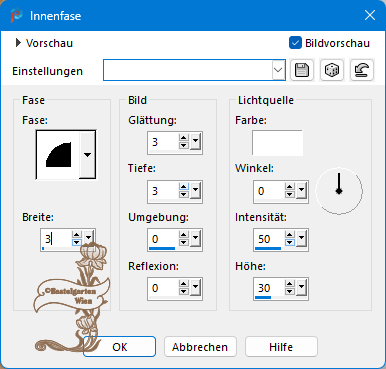Click the white Farbe color swatch
Viewport: 386px width, 369px height.
pyautogui.click(x=277, y=143)
